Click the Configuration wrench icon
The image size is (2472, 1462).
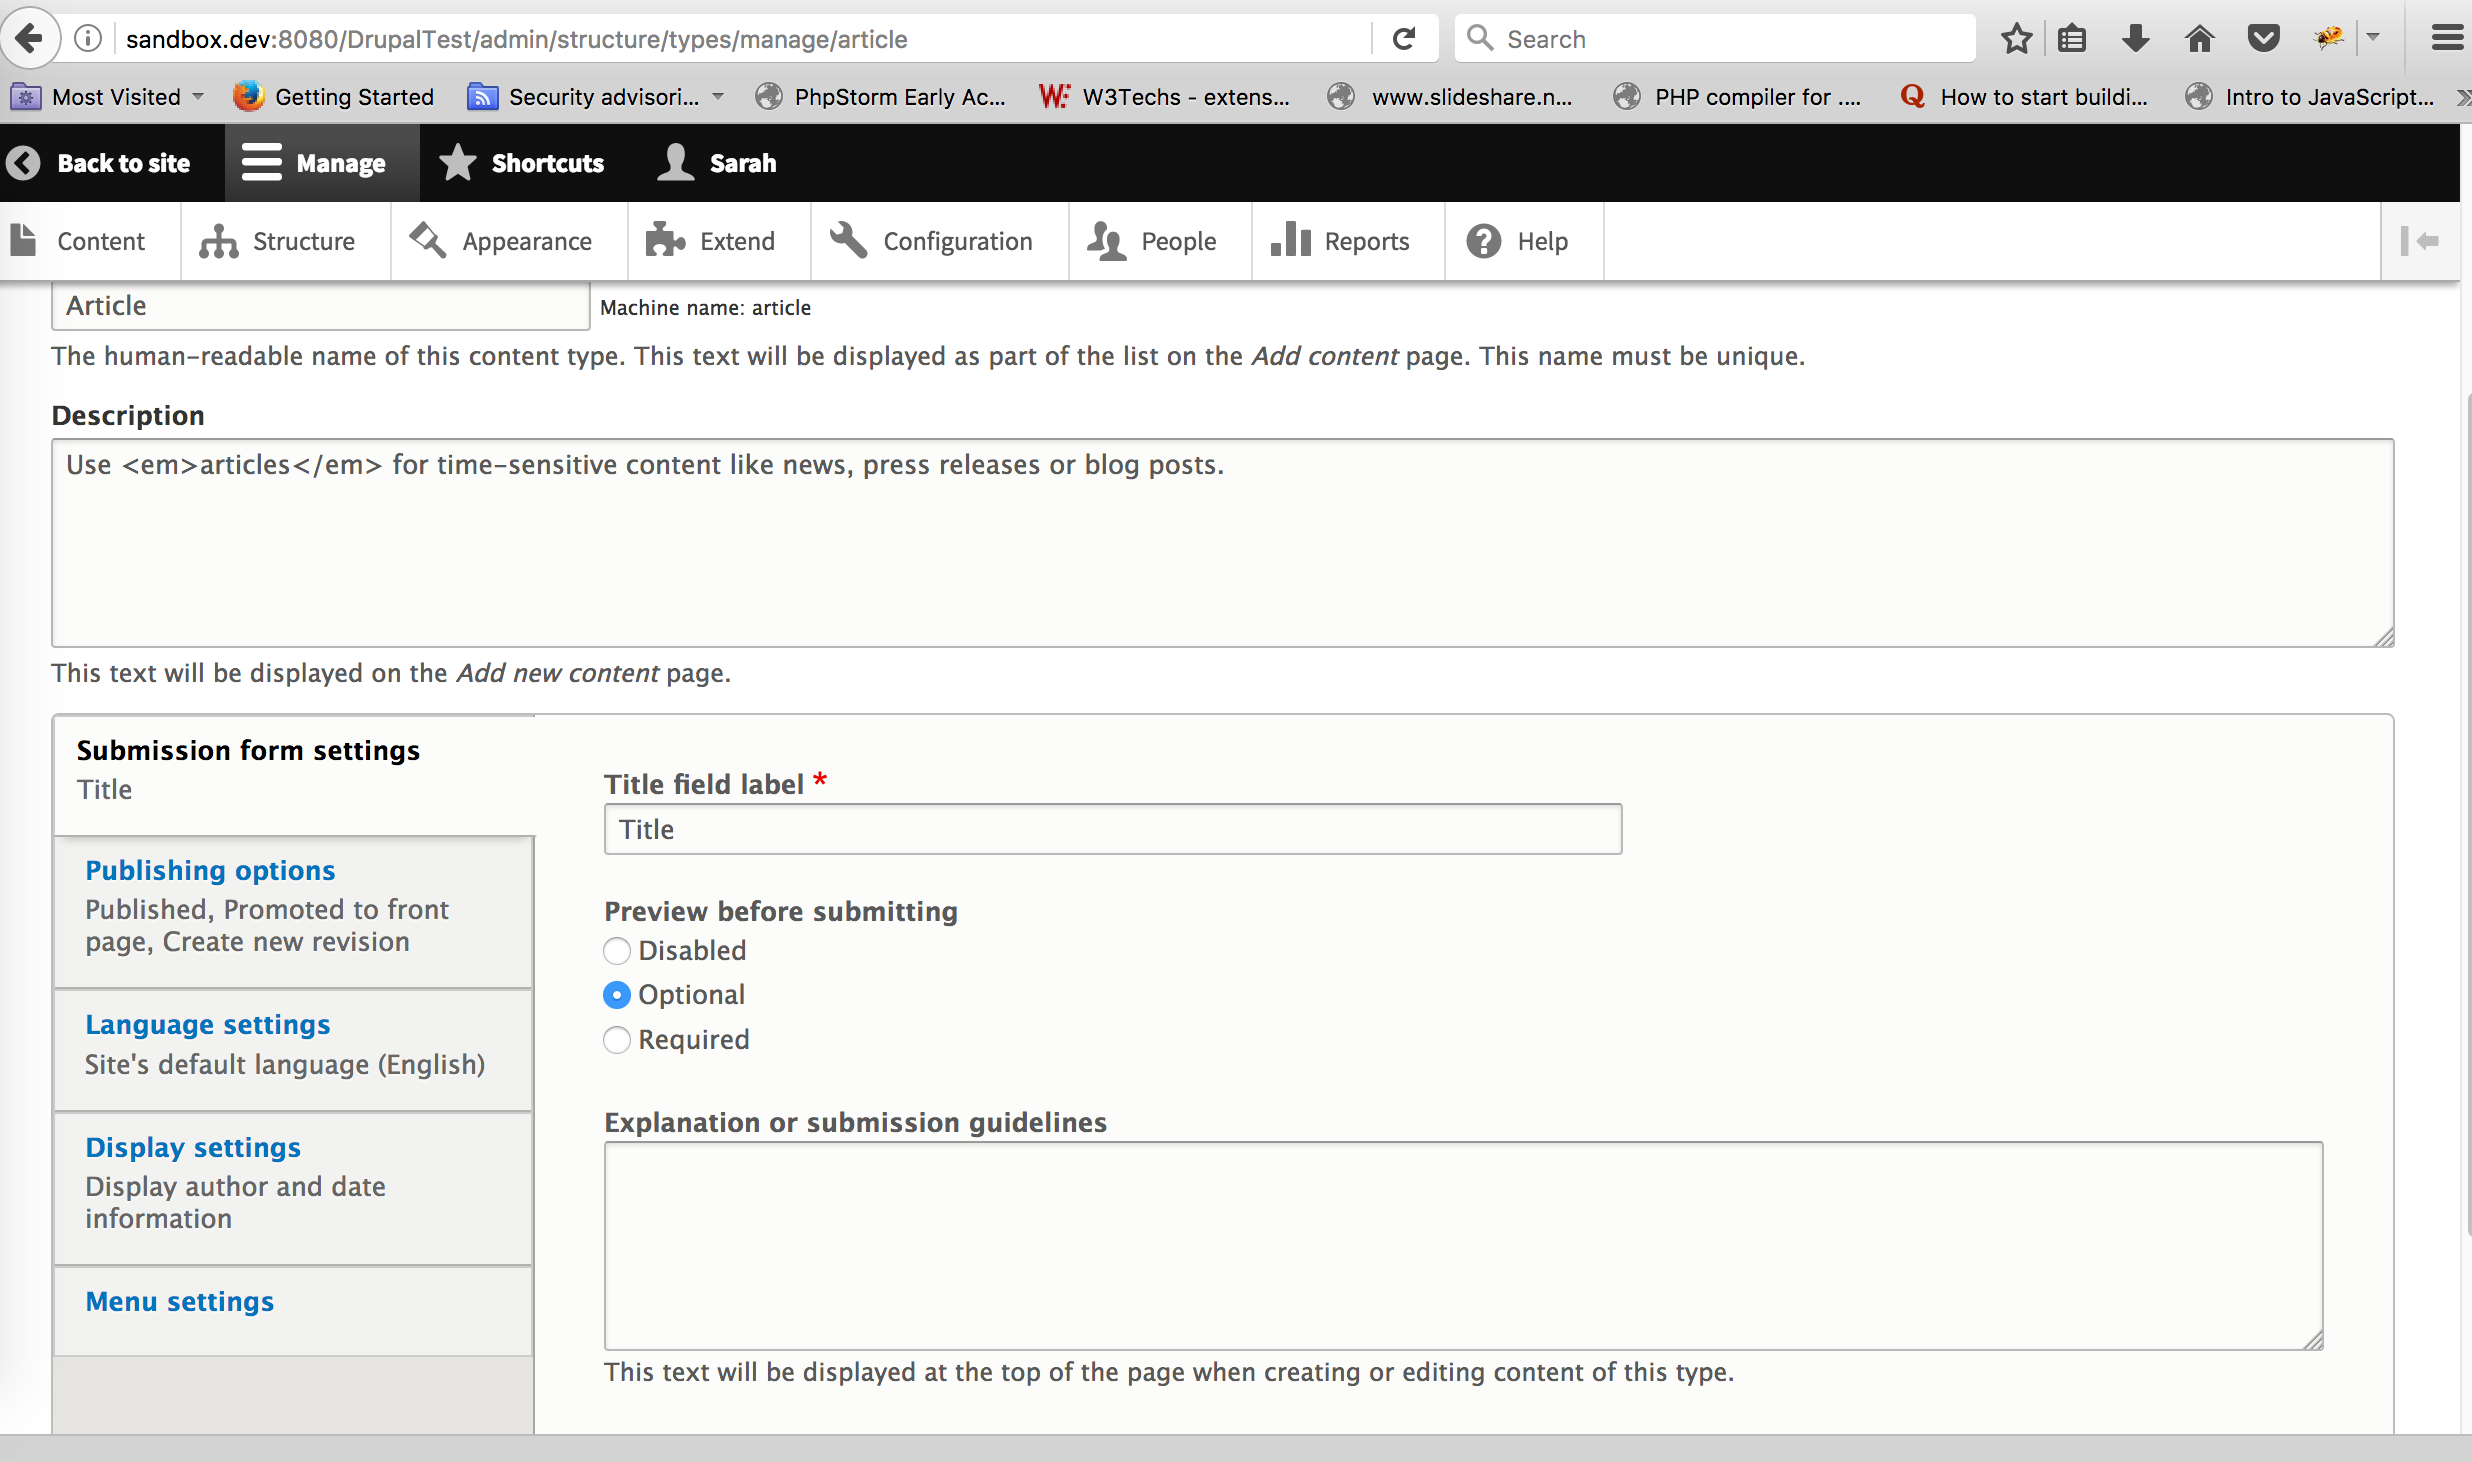coord(847,240)
